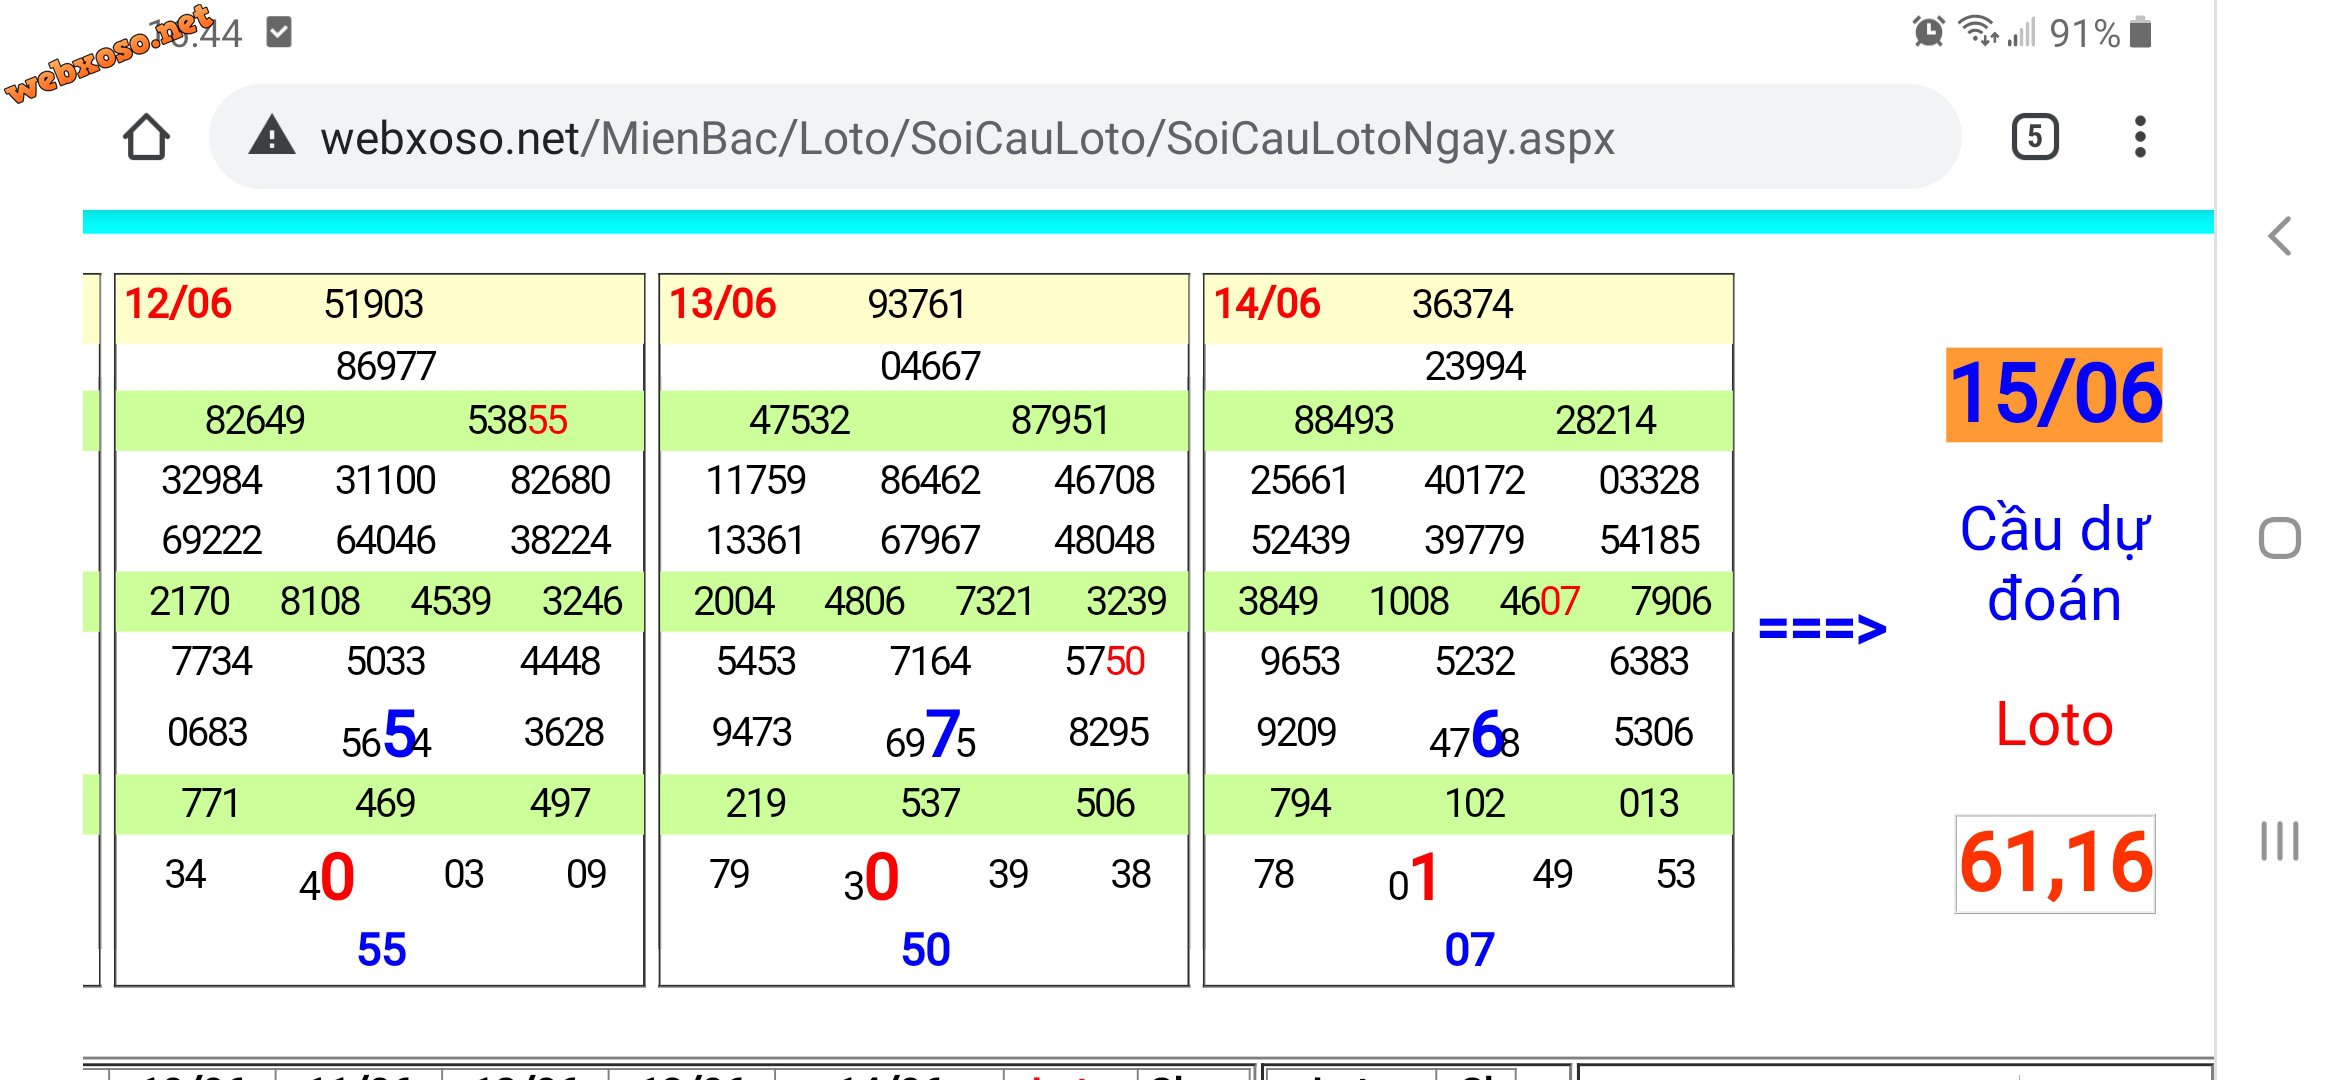
Task: Click number 8108 in 12/06 table
Action: point(320,601)
